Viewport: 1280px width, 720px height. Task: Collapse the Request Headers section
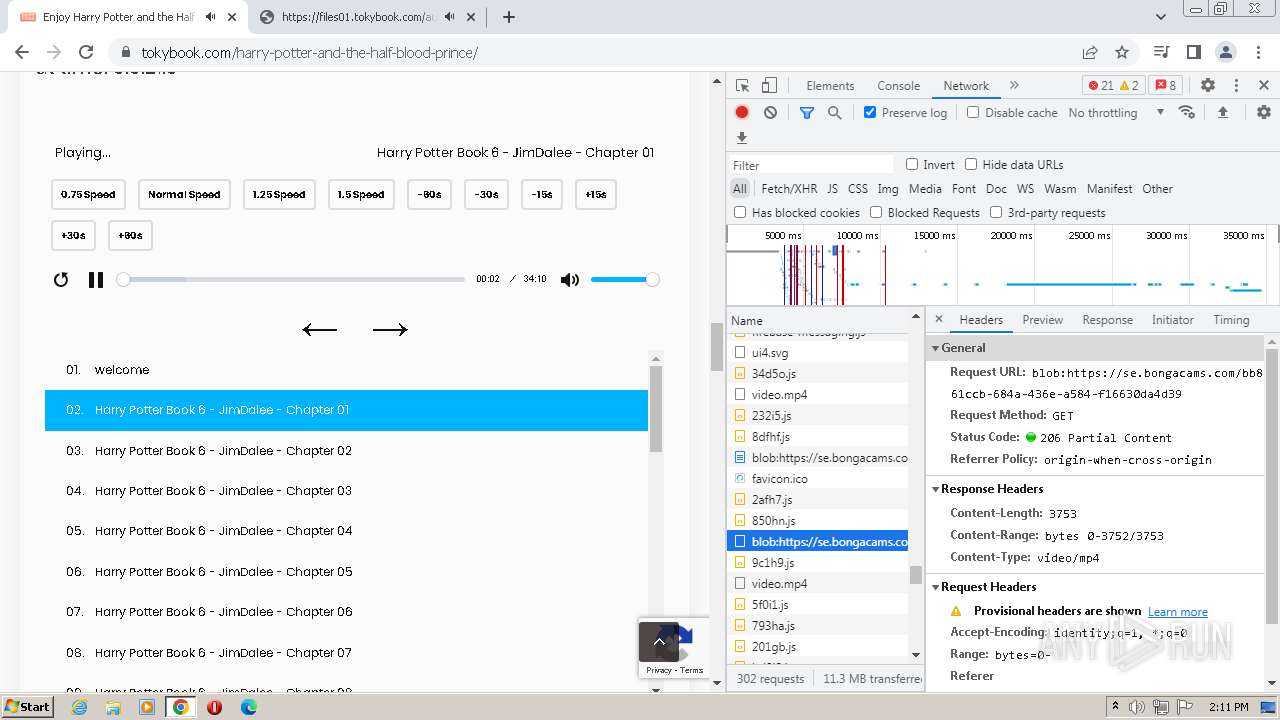tap(936, 587)
